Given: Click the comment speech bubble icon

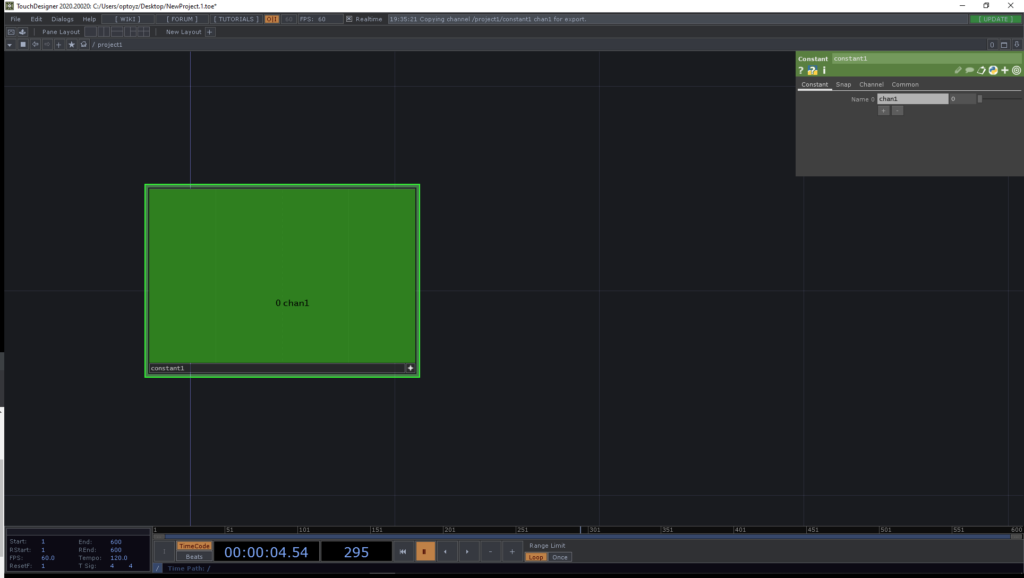Looking at the screenshot, I should pos(969,71).
